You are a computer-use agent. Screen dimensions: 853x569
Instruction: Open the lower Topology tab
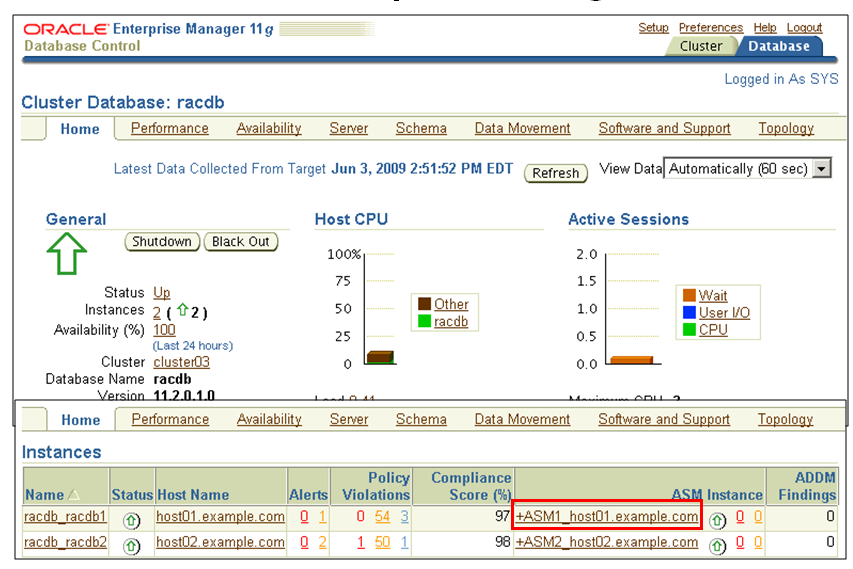pyautogui.click(x=786, y=419)
